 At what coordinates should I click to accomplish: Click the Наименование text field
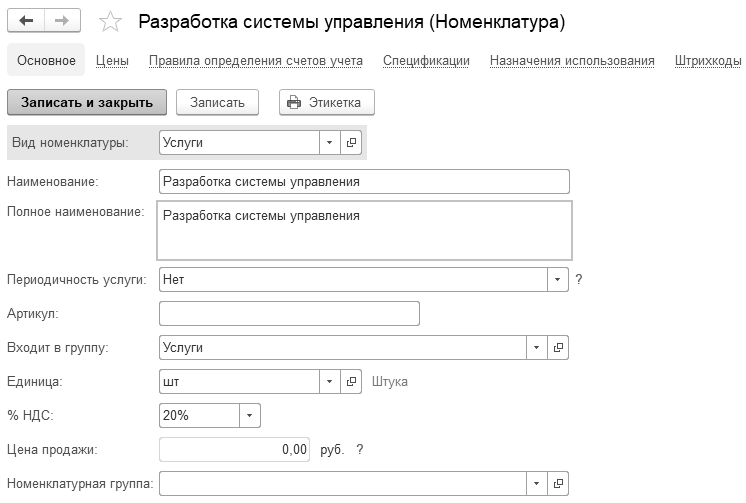coord(364,181)
